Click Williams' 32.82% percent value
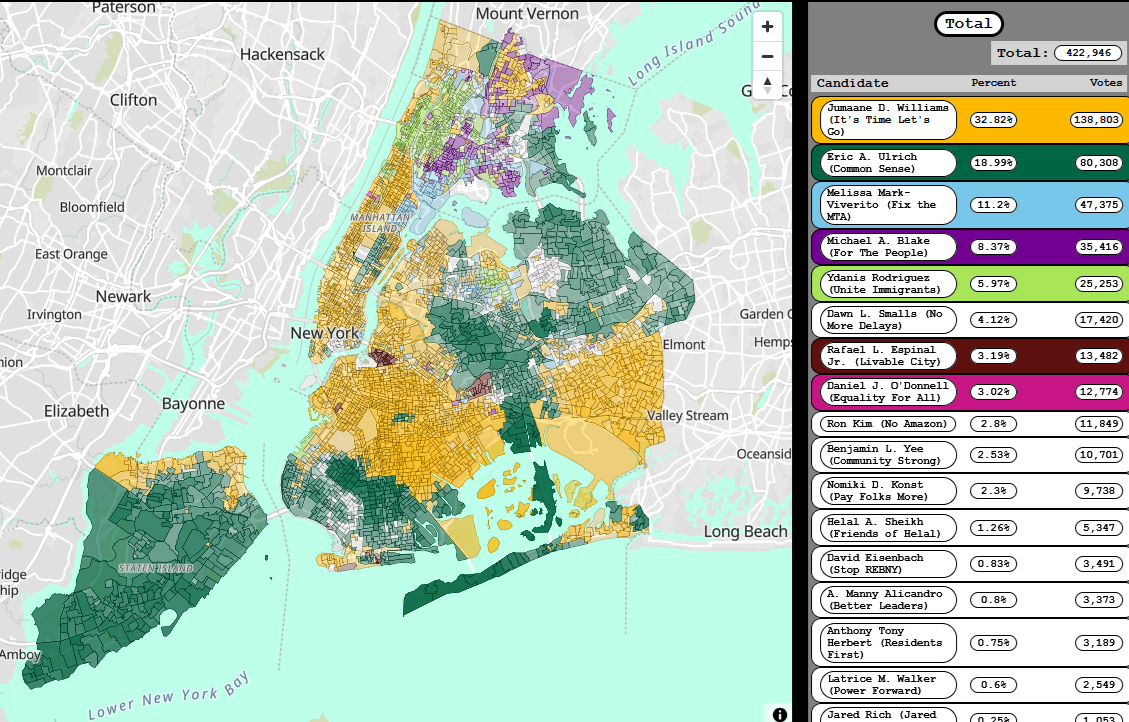The height and width of the screenshot is (722, 1129). click(x=994, y=119)
